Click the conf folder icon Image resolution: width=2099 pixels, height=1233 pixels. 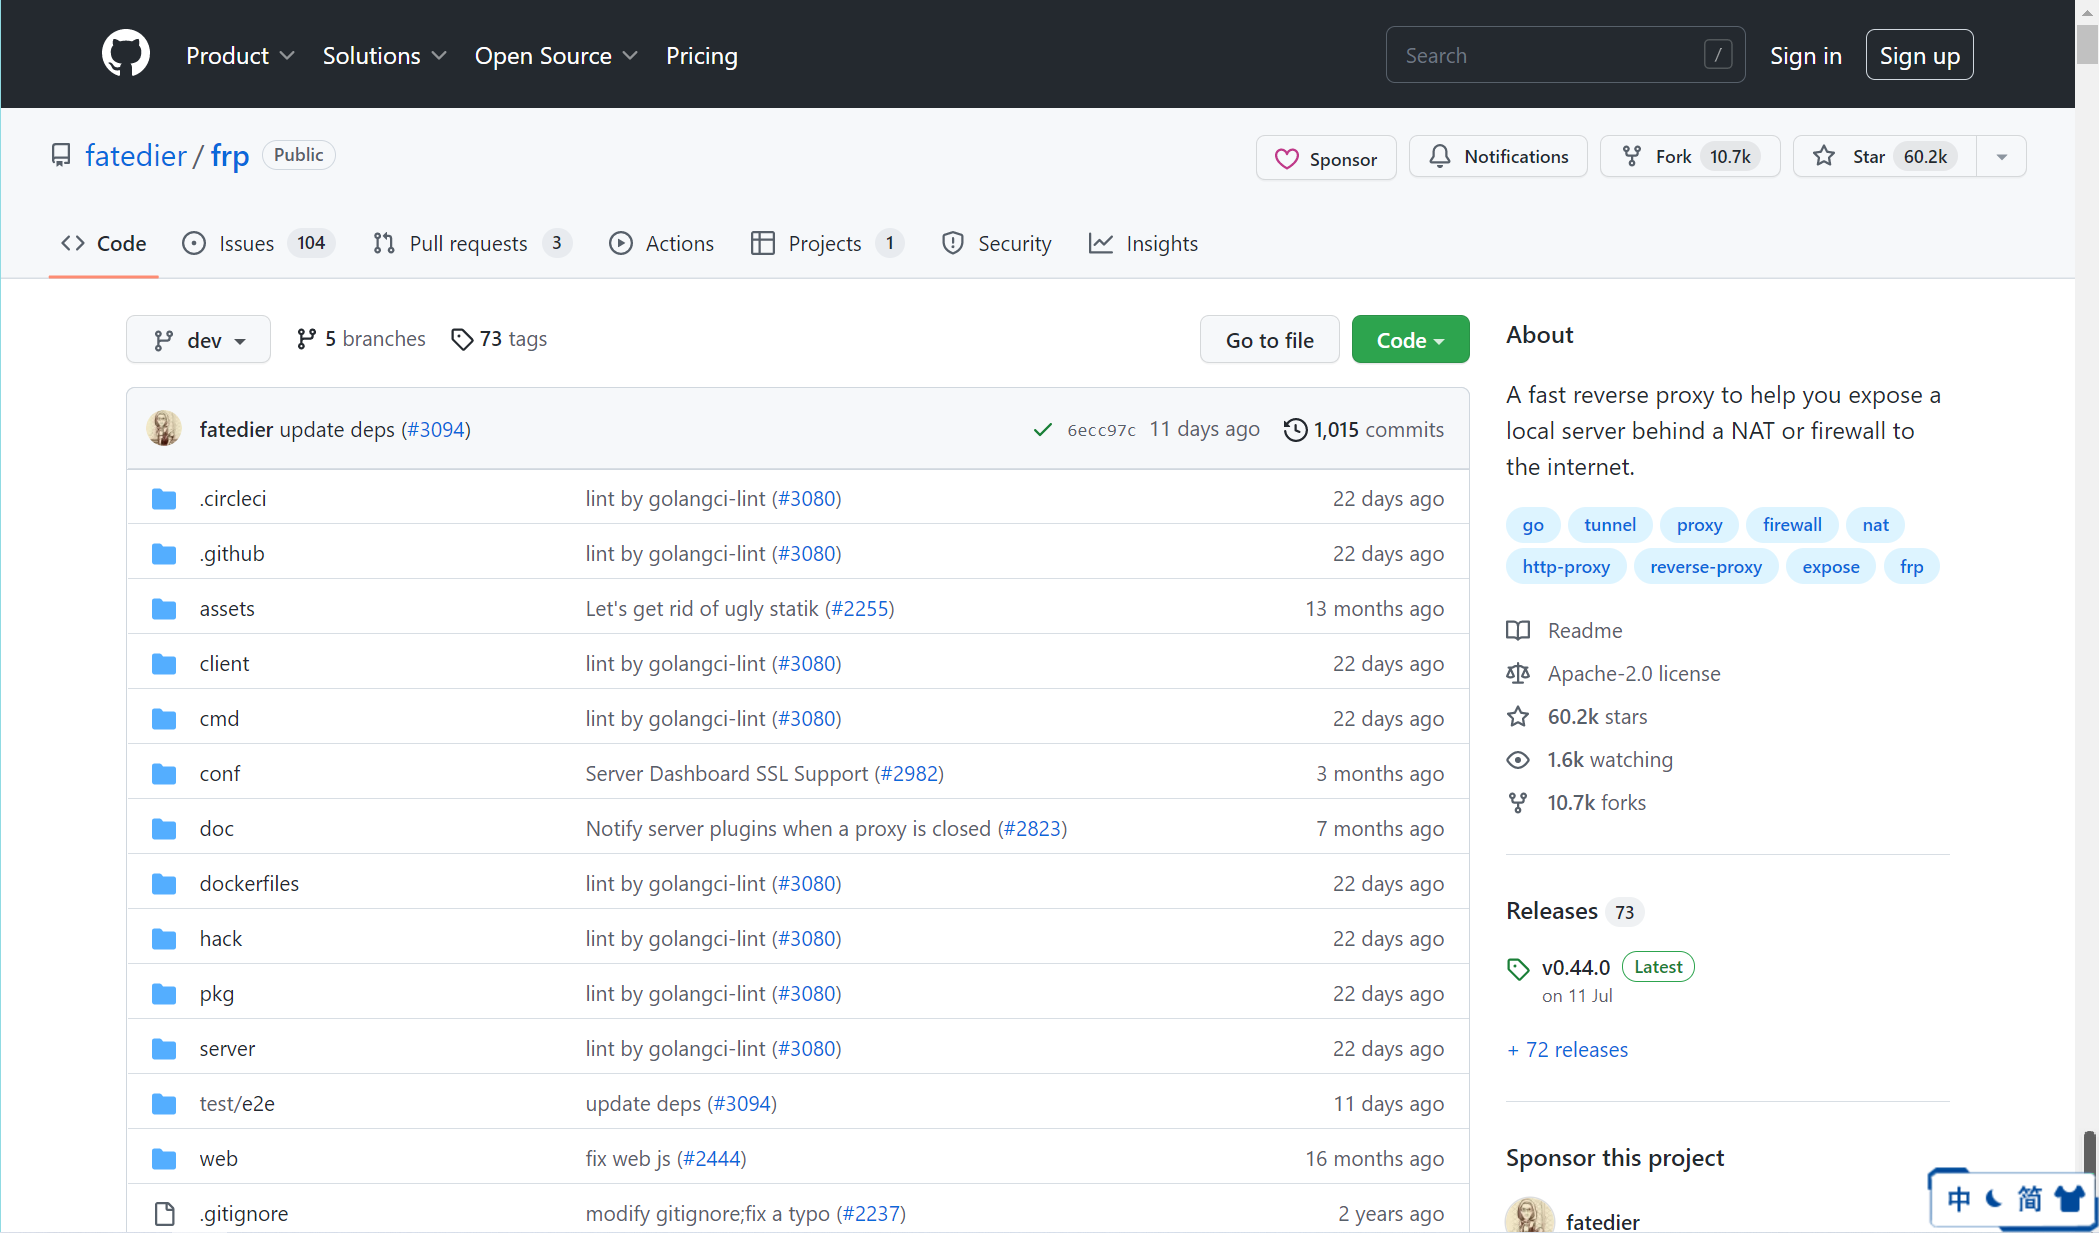pos(164,773)
